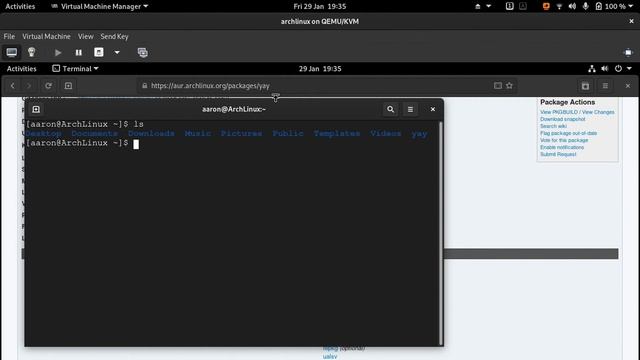
Task: Open browser hamburger menu
Action: (605, 86)
